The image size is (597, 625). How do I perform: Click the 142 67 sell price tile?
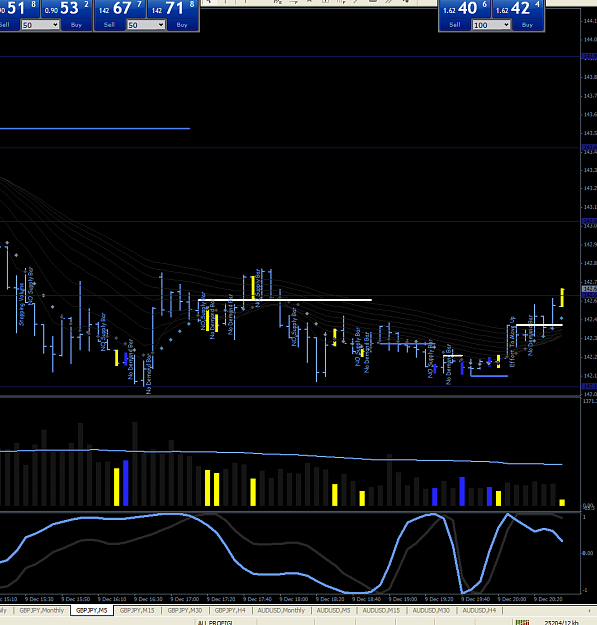pyautogui.click(x=120, y=9)
